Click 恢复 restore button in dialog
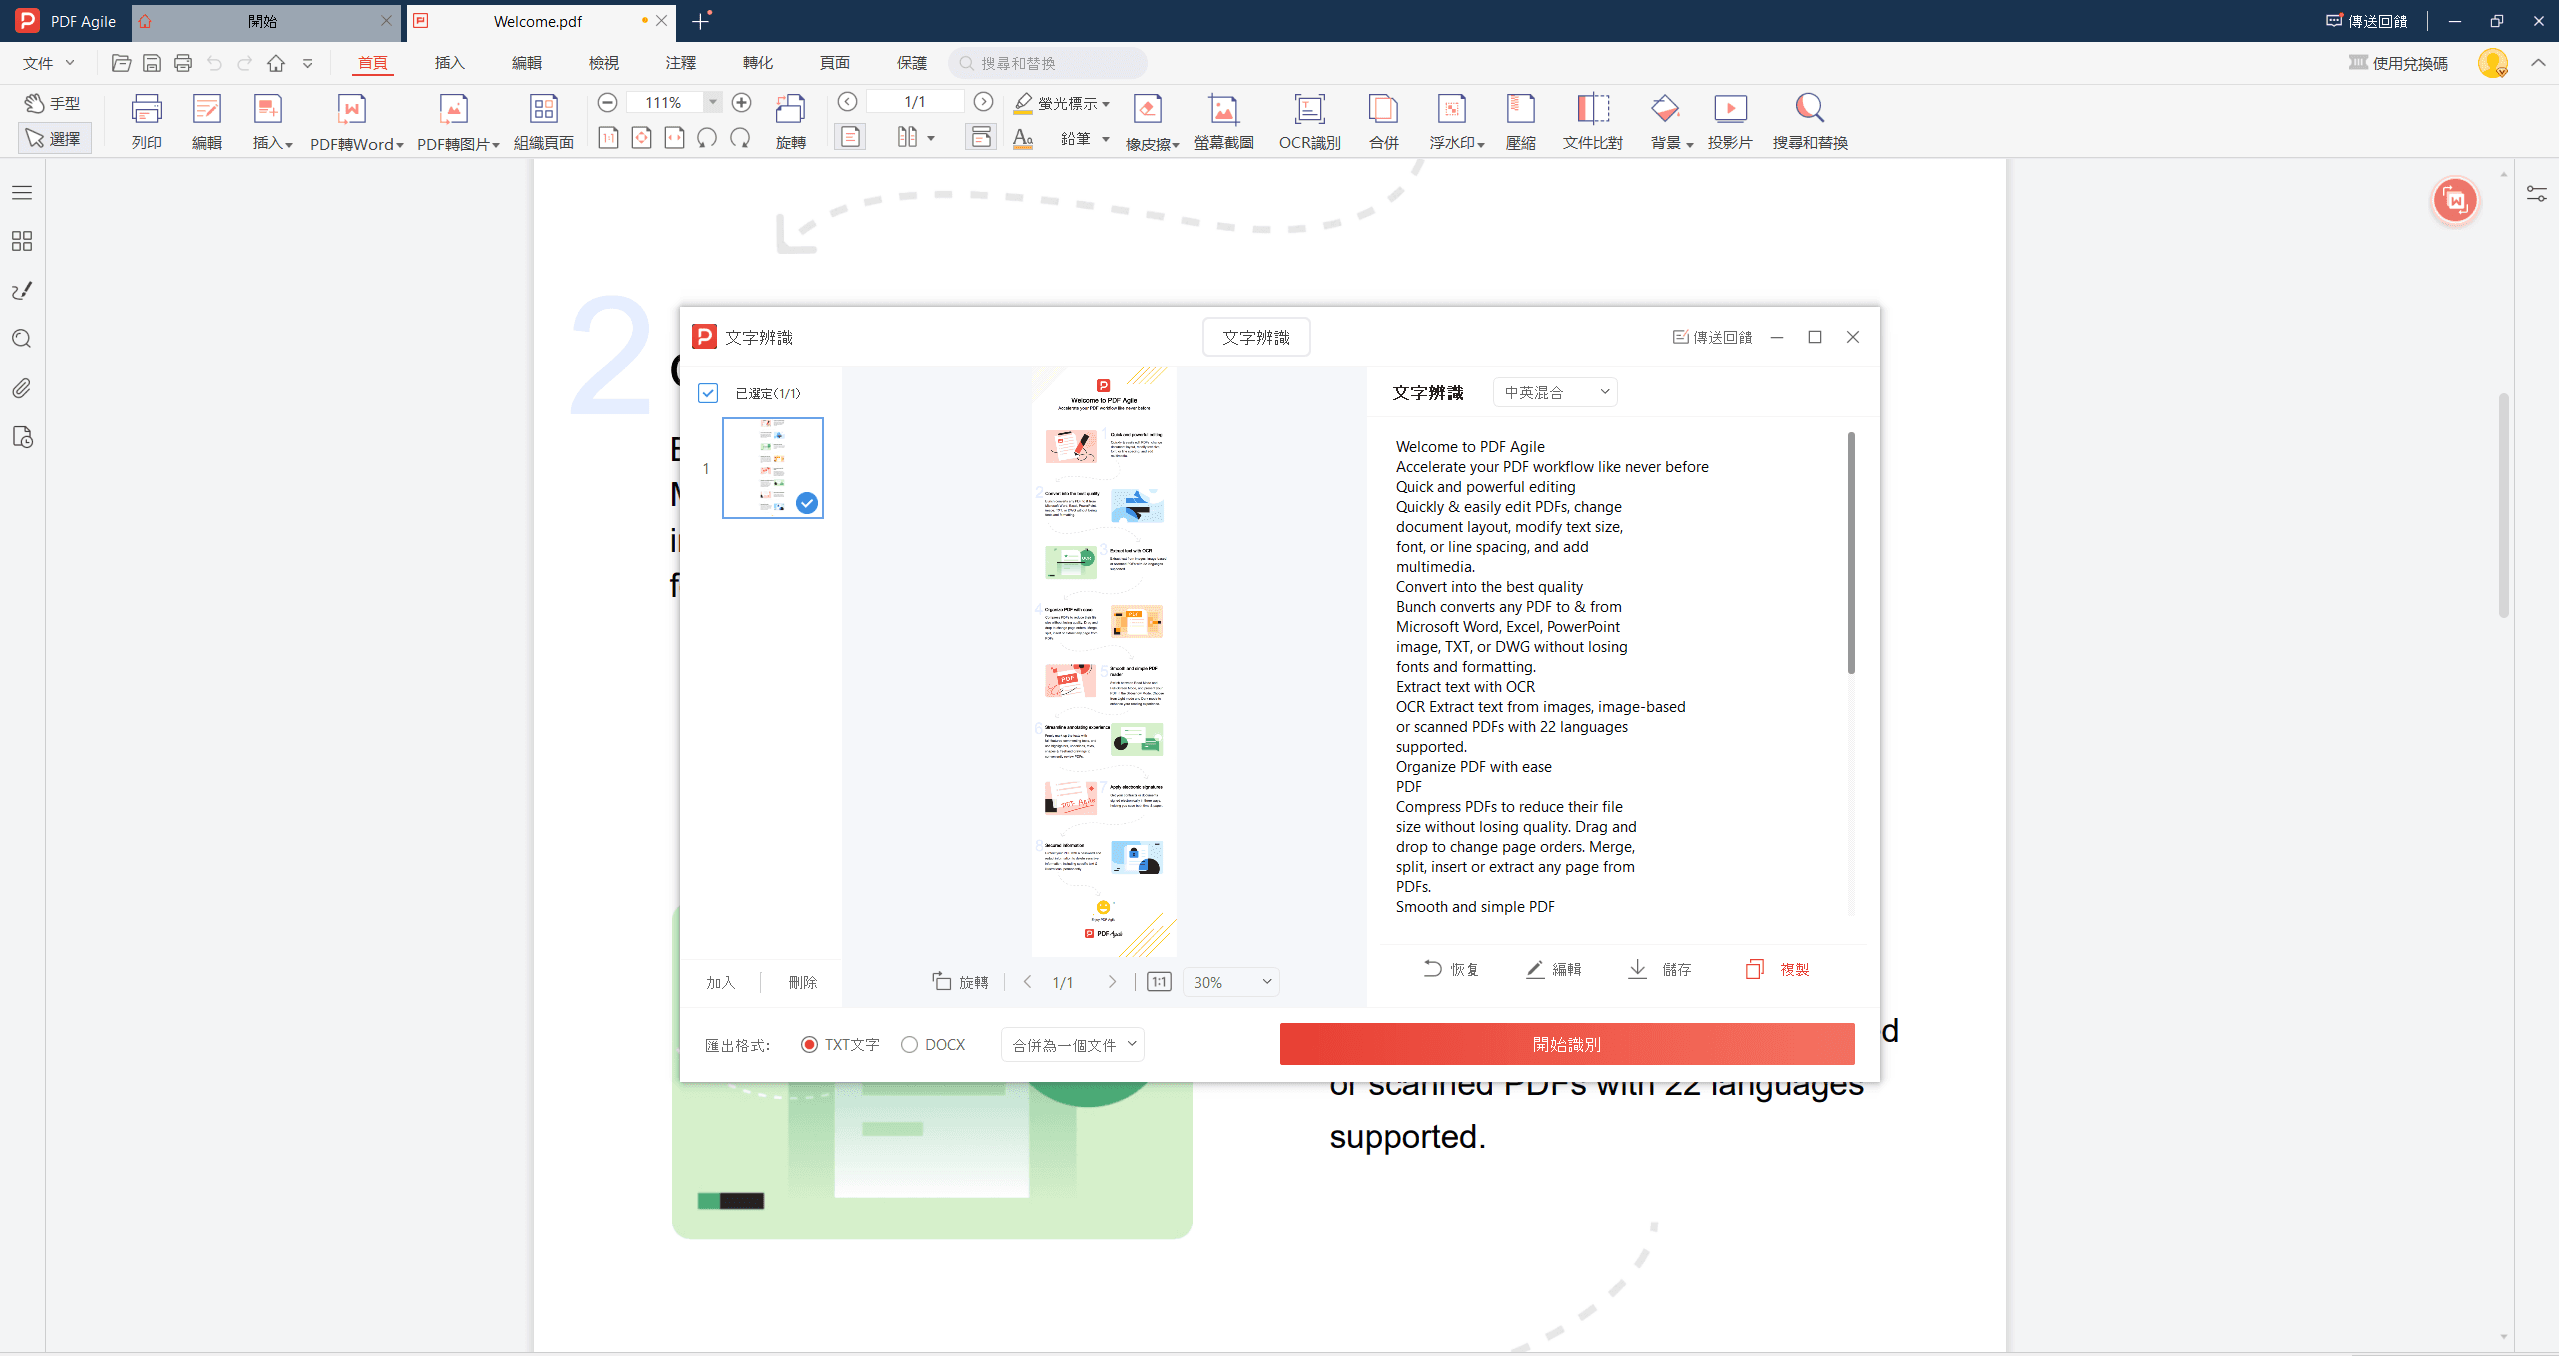The image size is (2559, 1356). point(1451,969)
